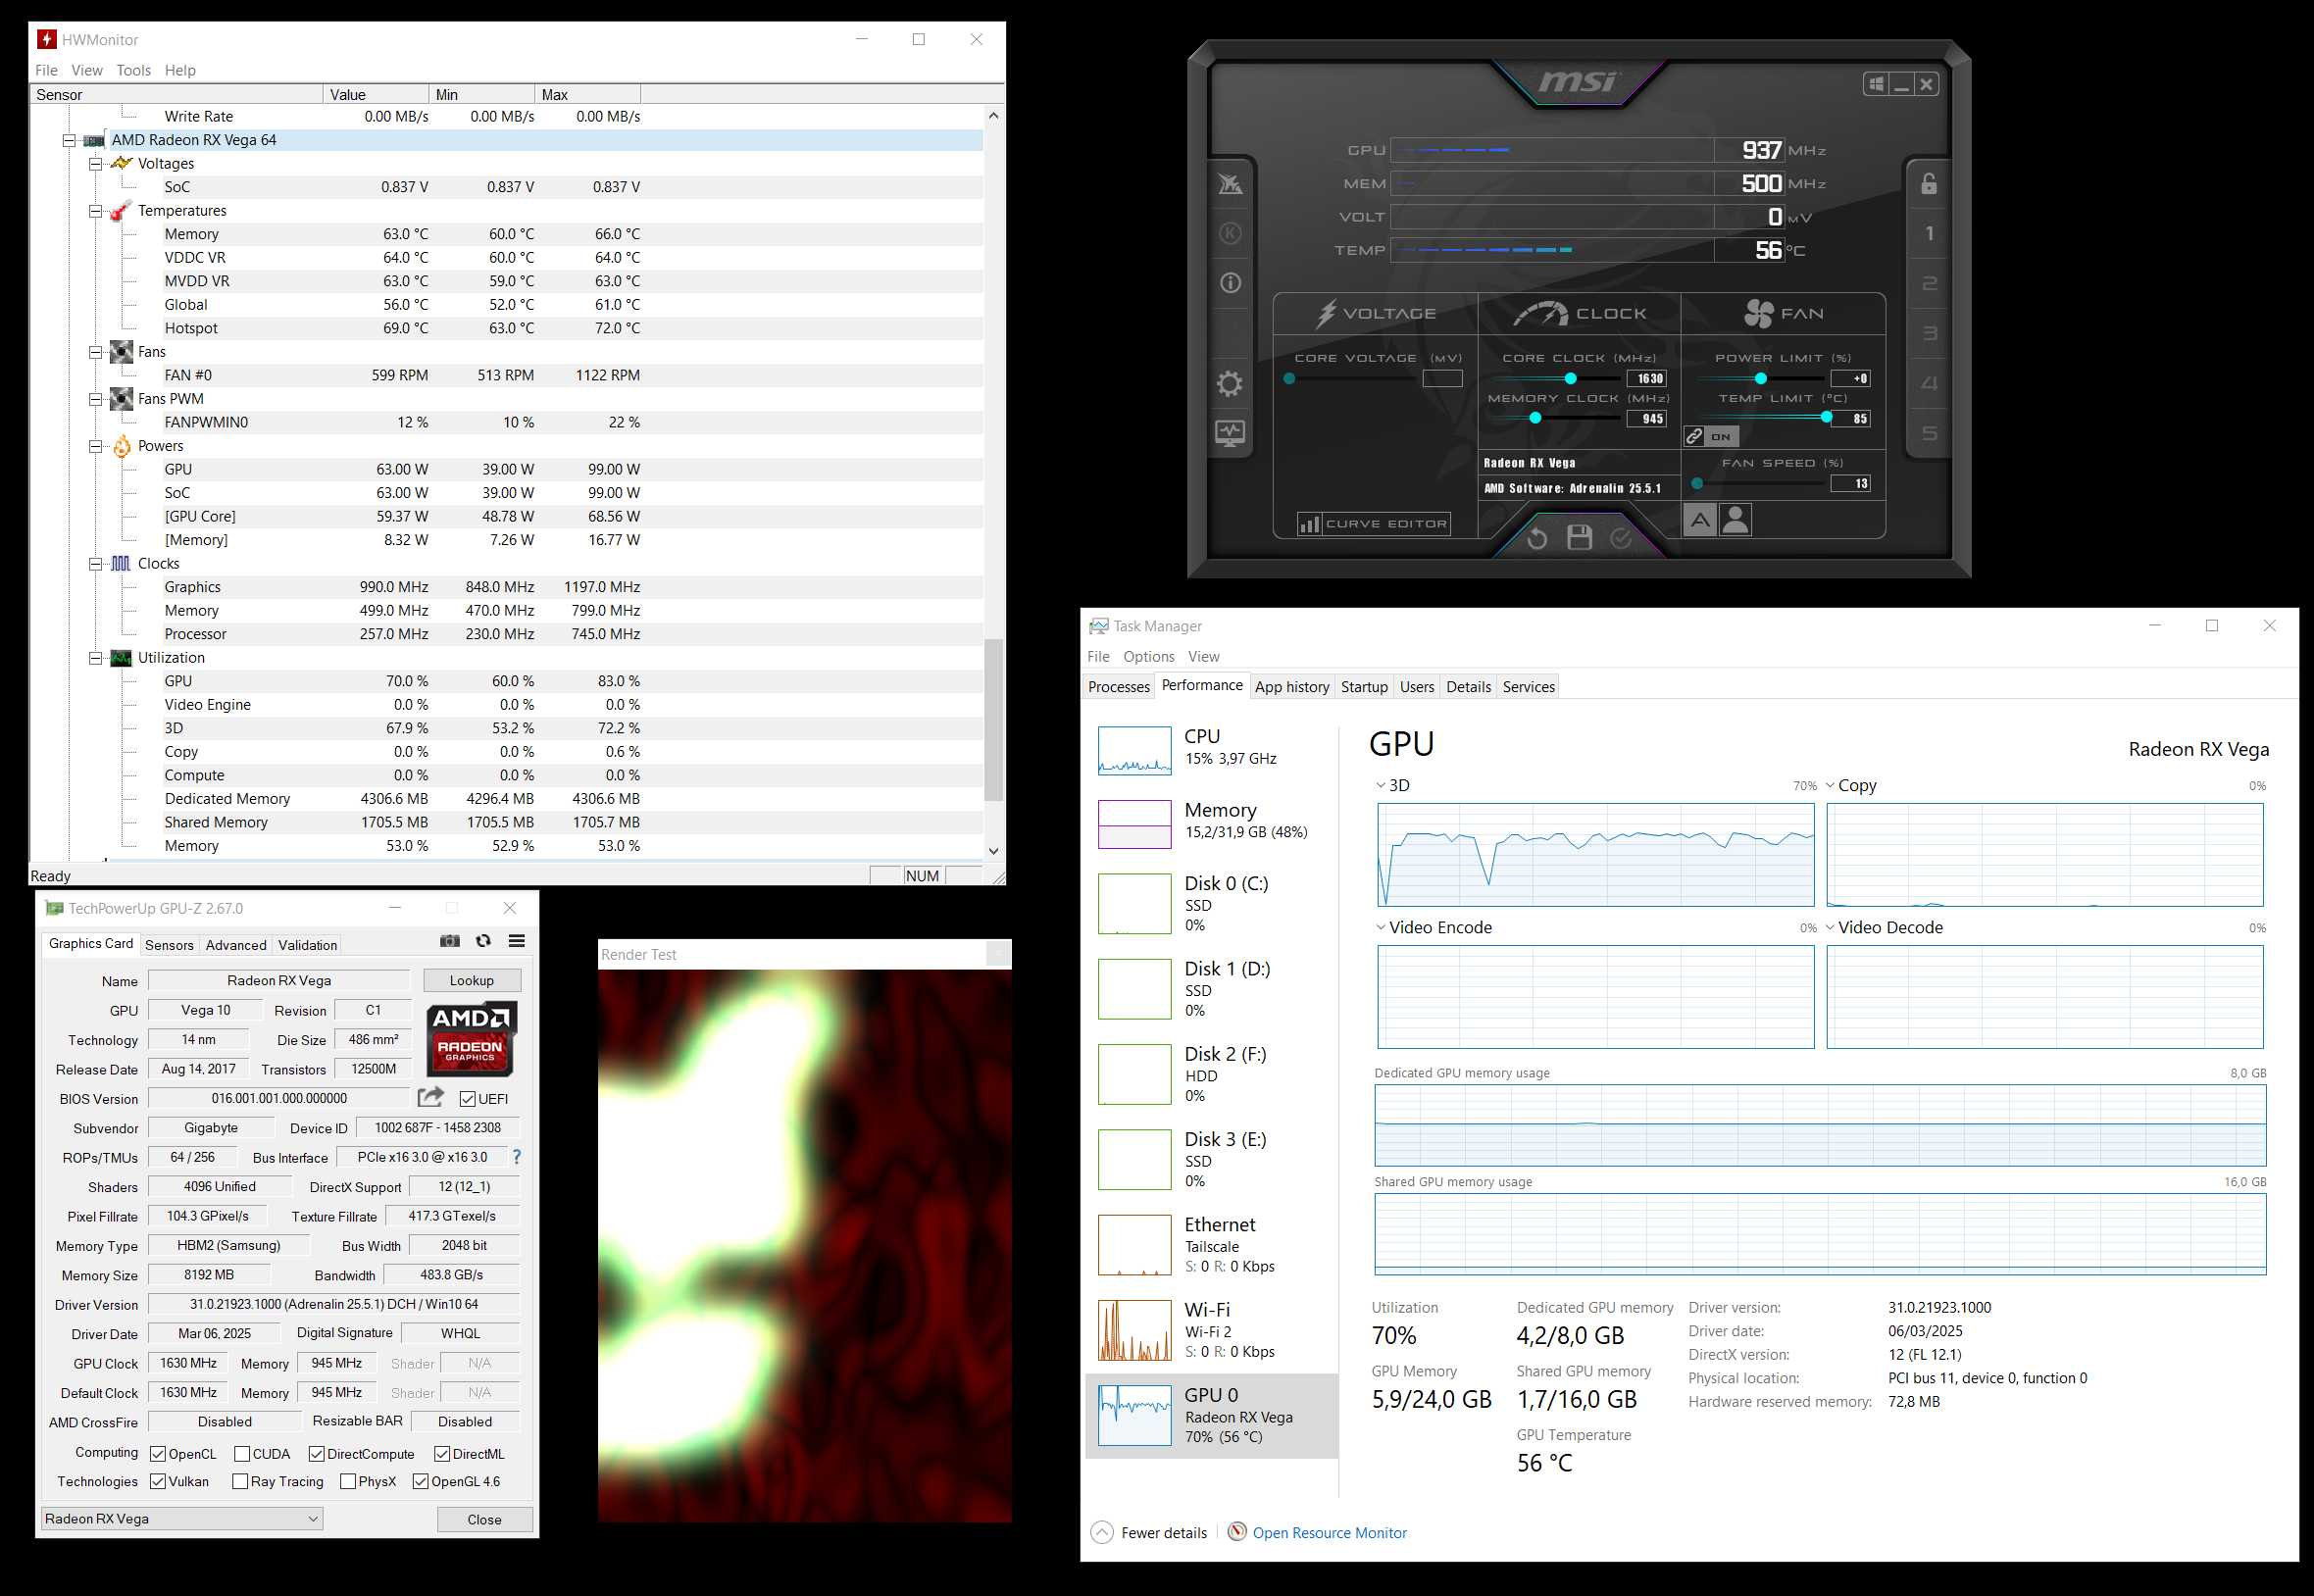This screenshot has width=2314, height=1596.
Task: Take GPU-Z screenshot with camera icon
Action: 450,941
